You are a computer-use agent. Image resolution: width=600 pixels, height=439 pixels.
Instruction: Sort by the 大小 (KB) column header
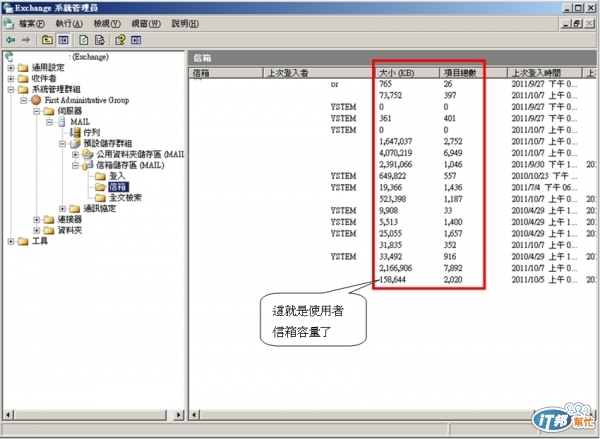409,73
